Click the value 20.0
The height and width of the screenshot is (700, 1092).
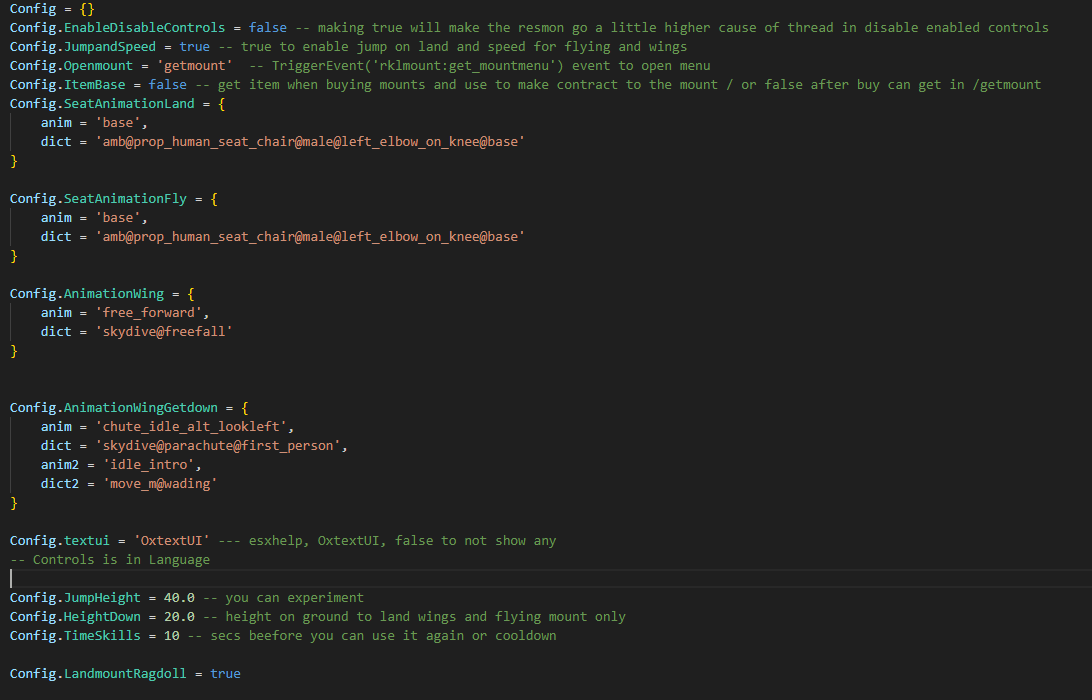pyautogui.click(x=179, y=616)
